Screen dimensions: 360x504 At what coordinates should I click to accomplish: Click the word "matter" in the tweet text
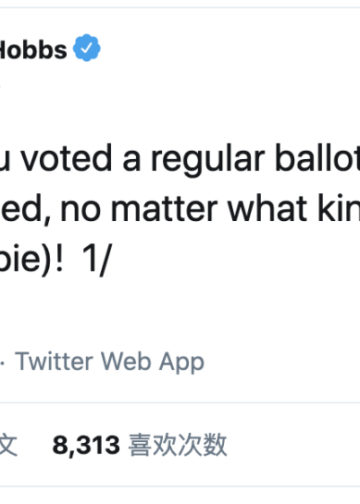164,209
